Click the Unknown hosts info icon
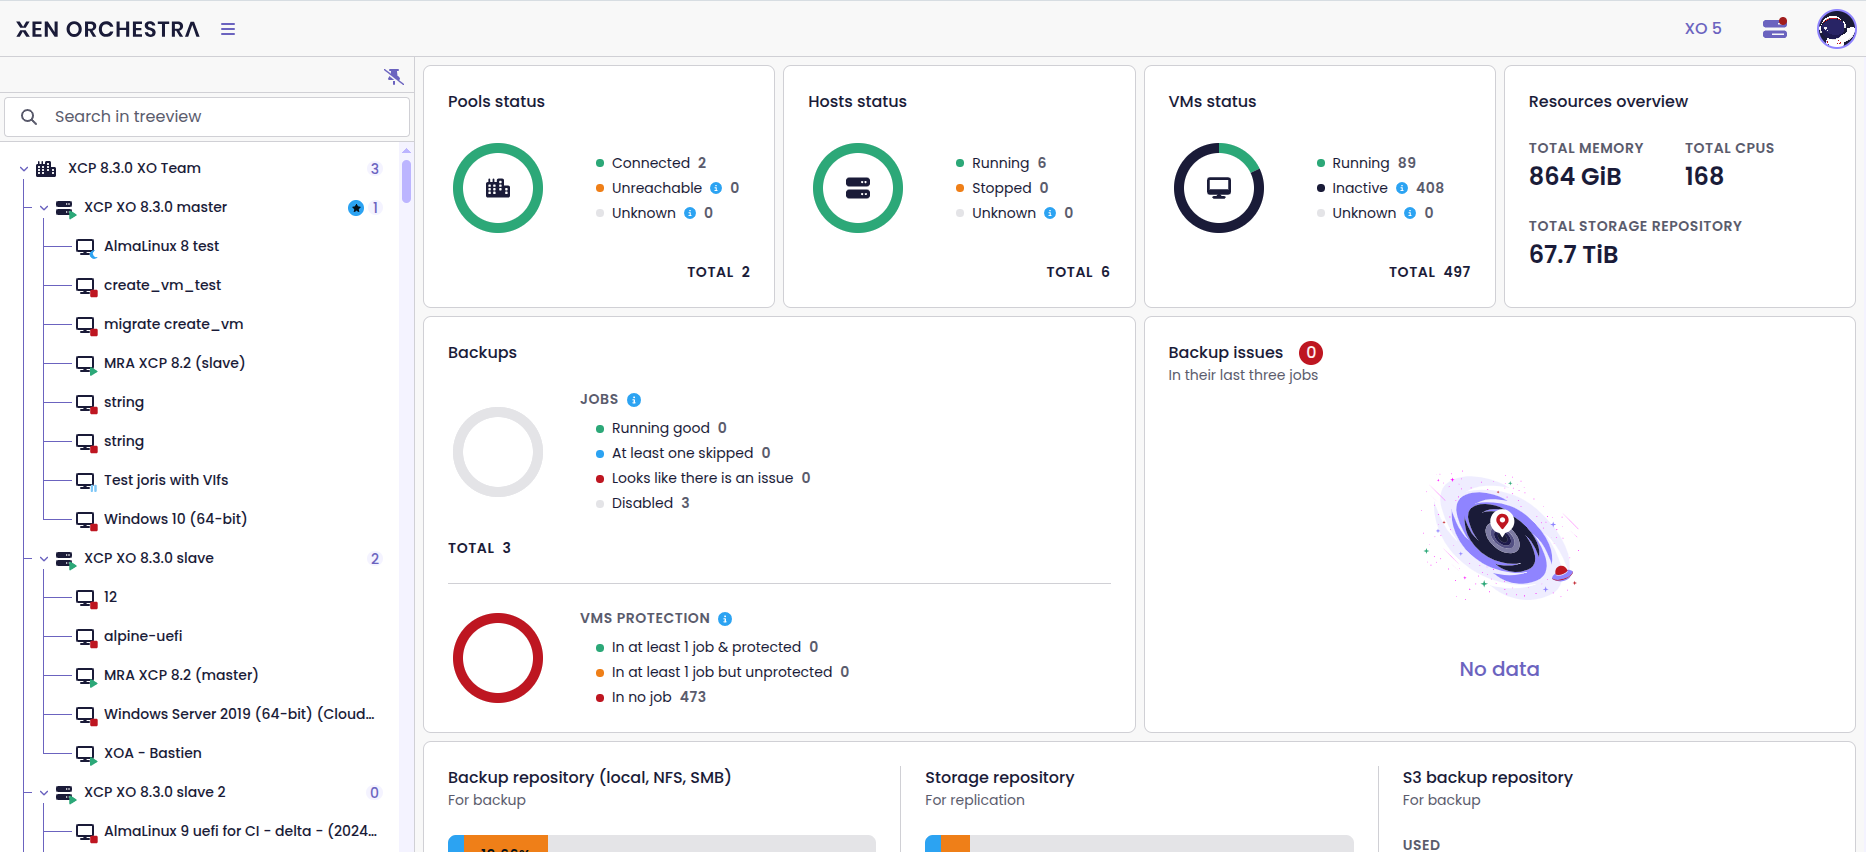The image size is (1866, 852). click(x=1050, y=213)
